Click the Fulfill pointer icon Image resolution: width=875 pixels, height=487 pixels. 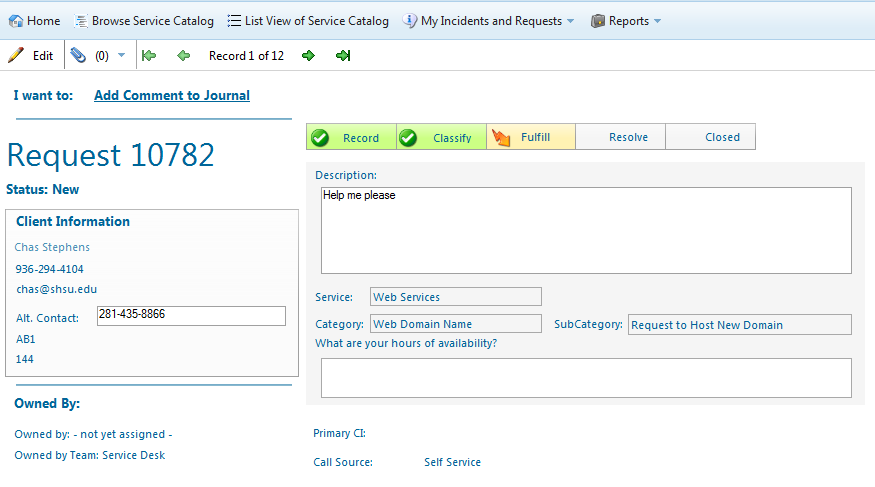[x=501, y=137]
